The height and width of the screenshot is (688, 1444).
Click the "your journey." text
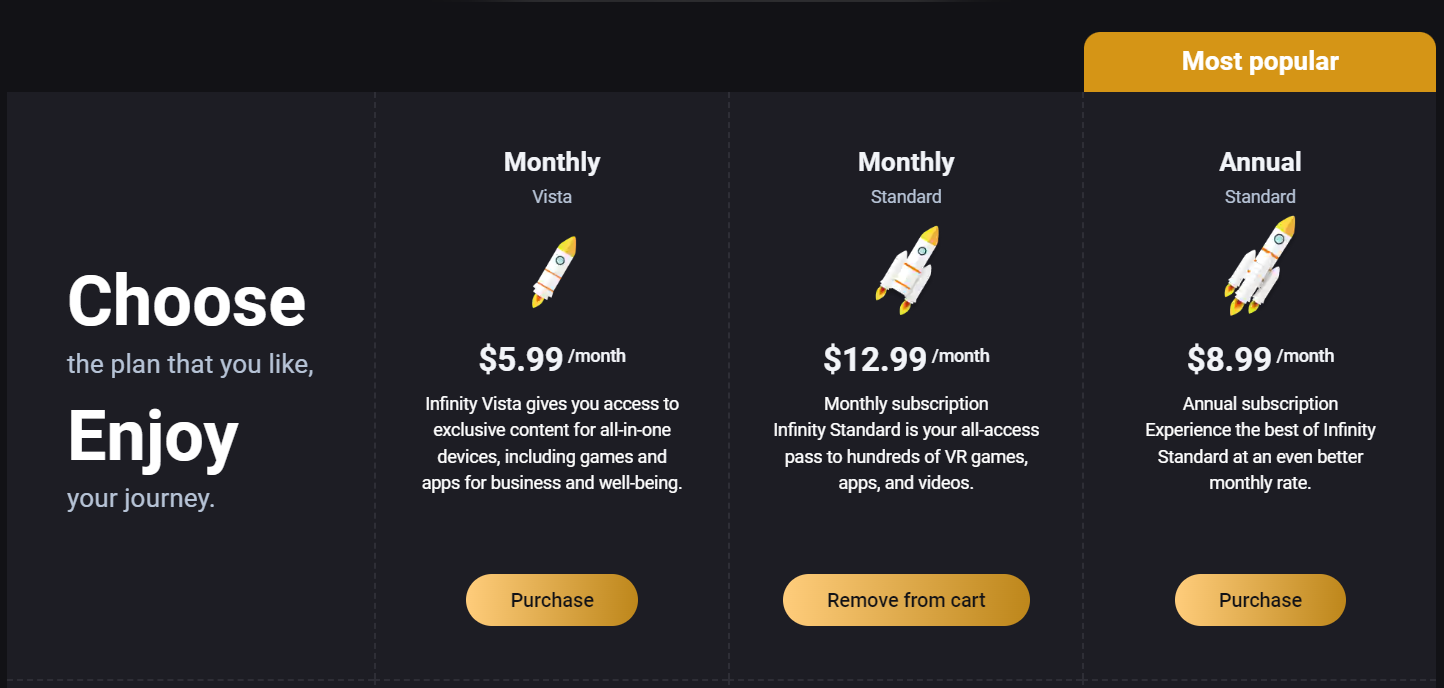click(x=141, y=498)
